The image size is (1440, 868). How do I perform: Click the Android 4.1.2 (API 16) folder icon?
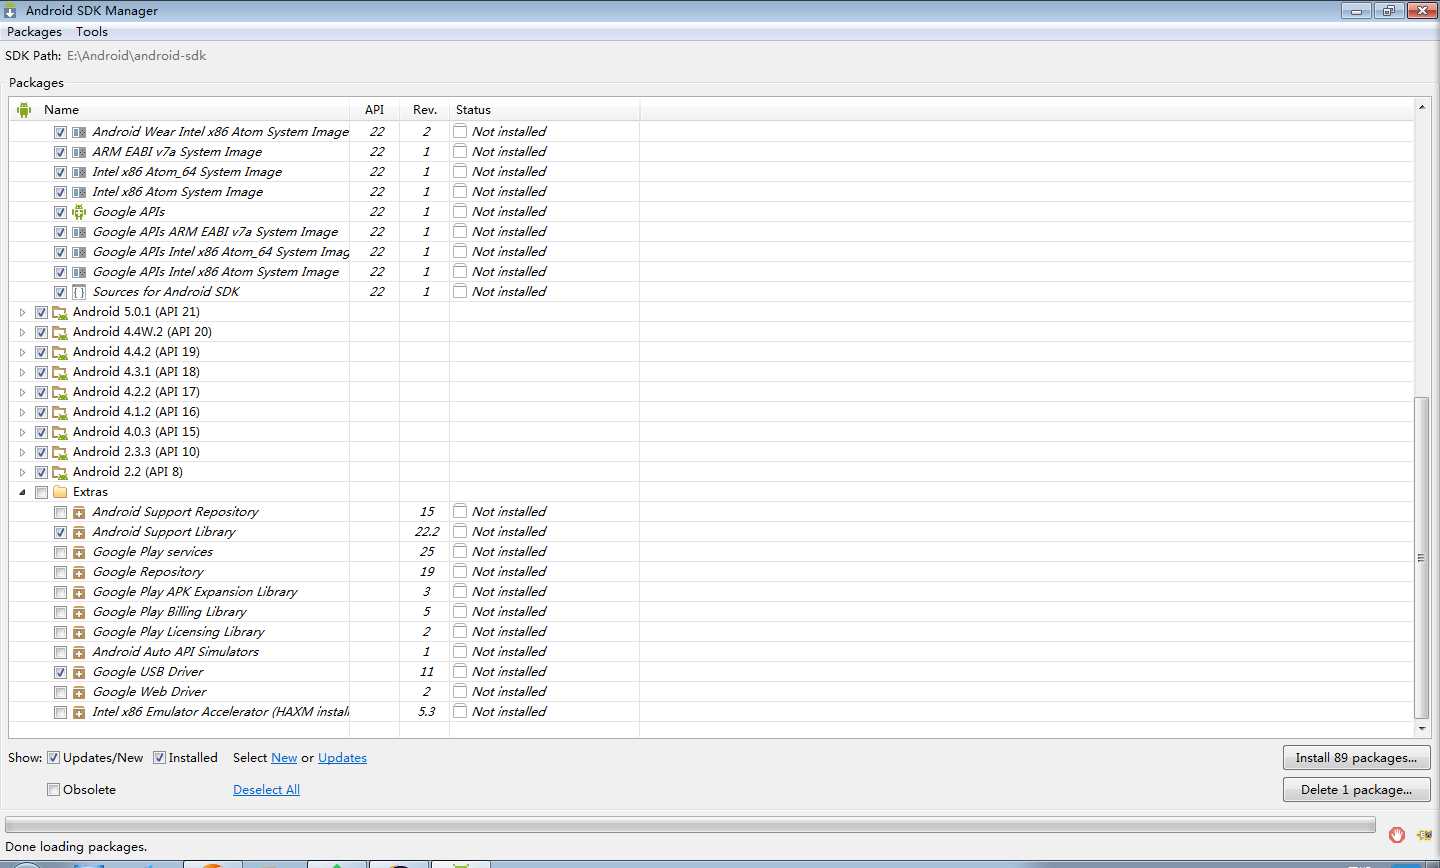[x=60, y=412]
